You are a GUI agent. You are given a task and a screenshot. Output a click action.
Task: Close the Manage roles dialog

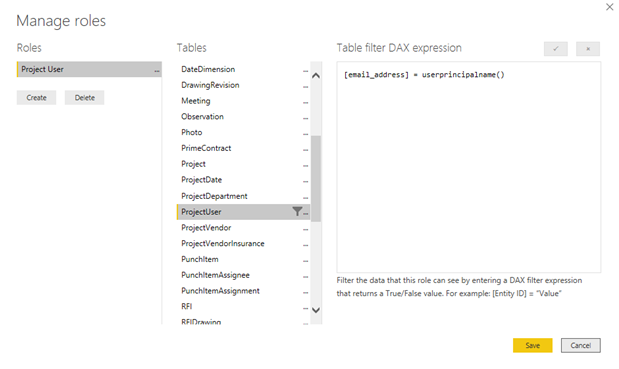(x=610, y=7)
